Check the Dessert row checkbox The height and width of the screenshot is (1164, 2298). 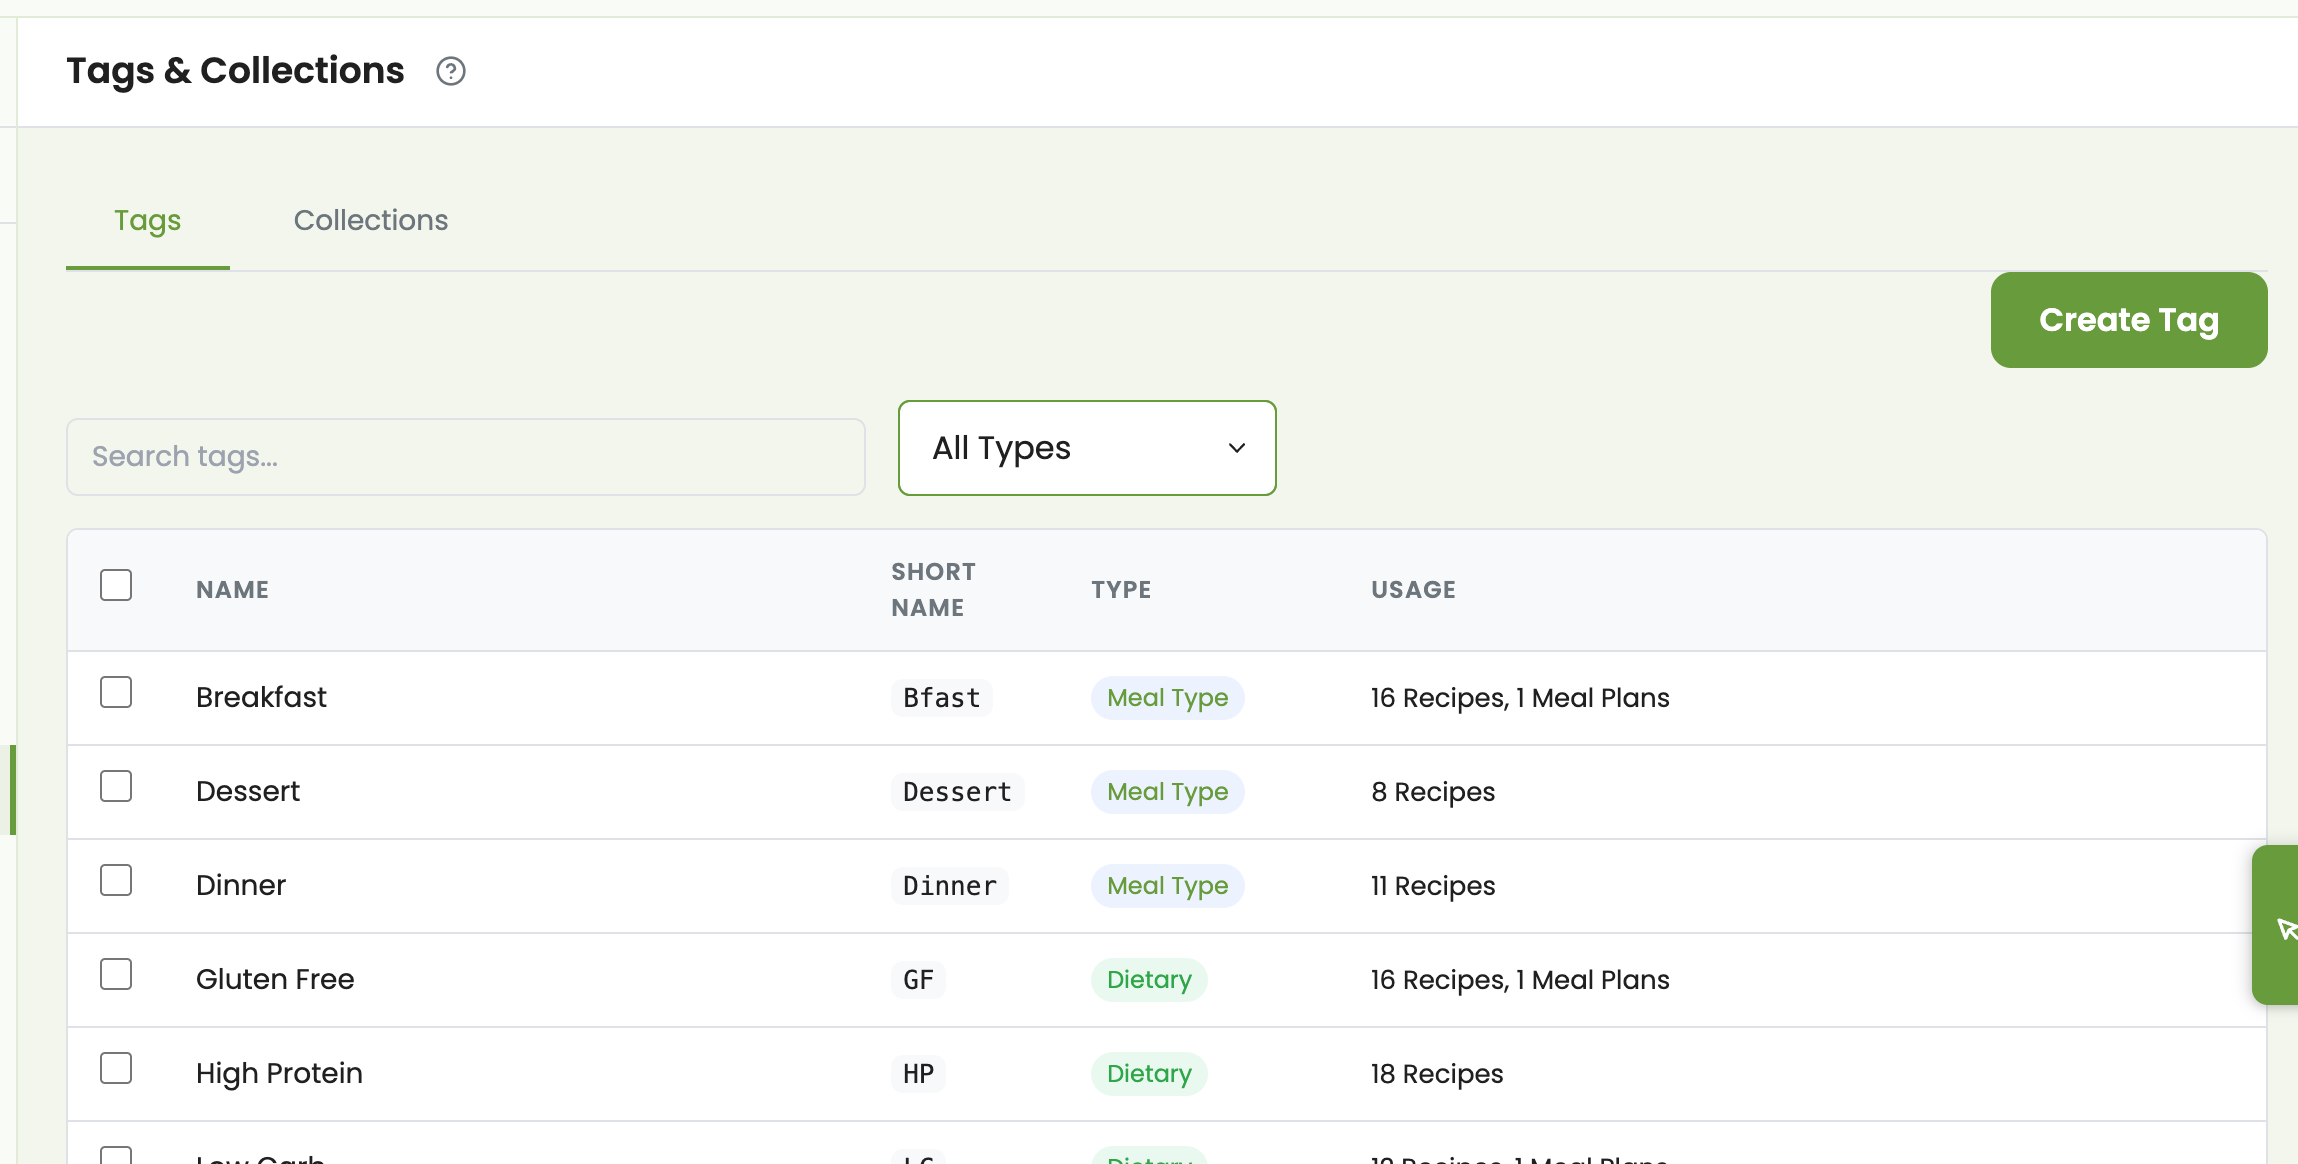[116, 786]
